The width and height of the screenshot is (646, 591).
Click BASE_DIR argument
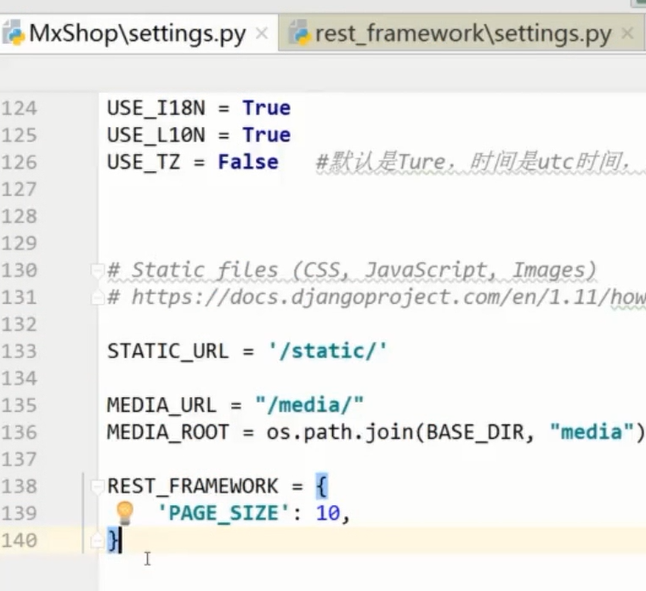tap(475, 432)
